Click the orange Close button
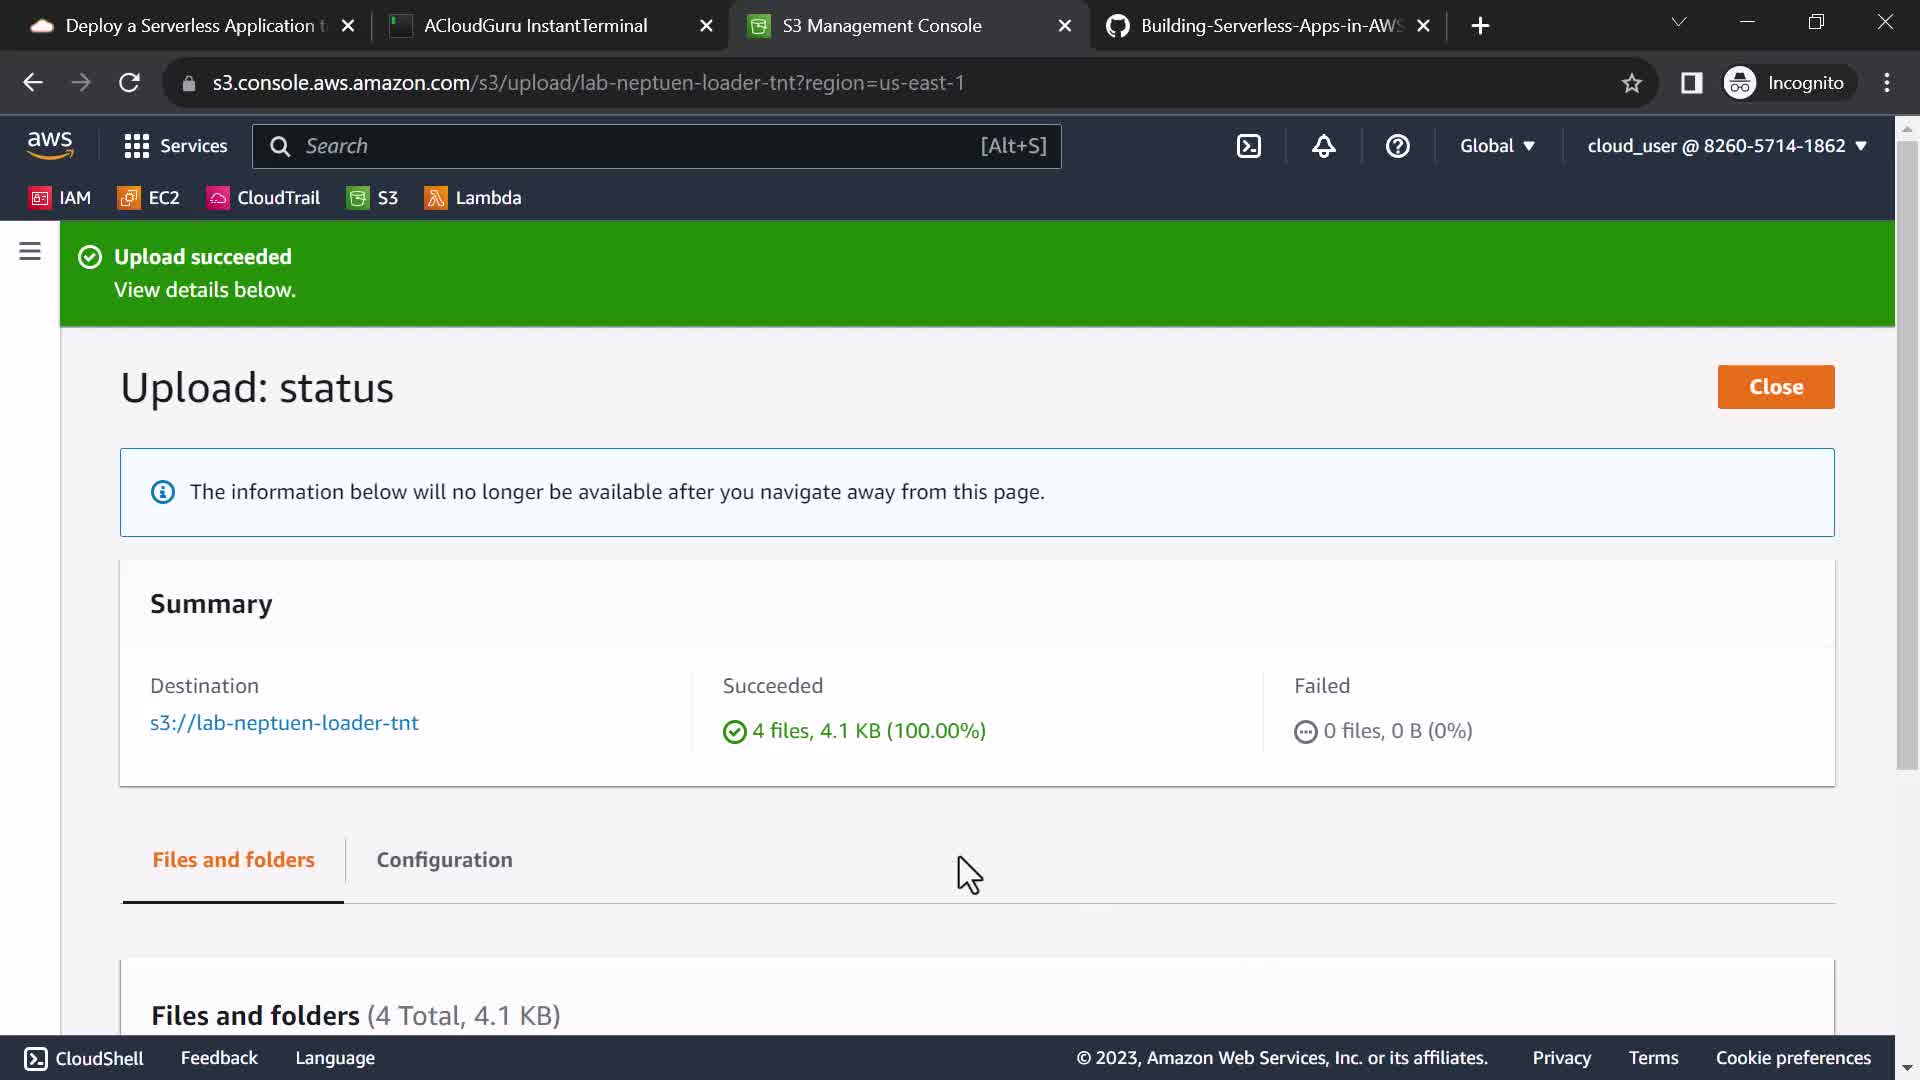The height and width of the screenshot is (1080, 1920). pyautogui.click(x=1775, y=387)
